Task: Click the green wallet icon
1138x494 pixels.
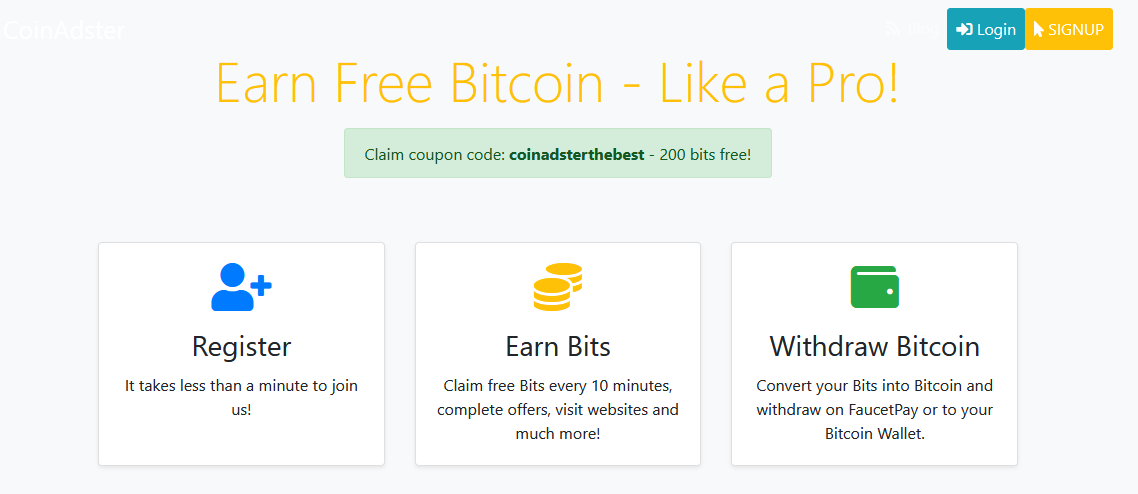Action: (x=874, y=287)
